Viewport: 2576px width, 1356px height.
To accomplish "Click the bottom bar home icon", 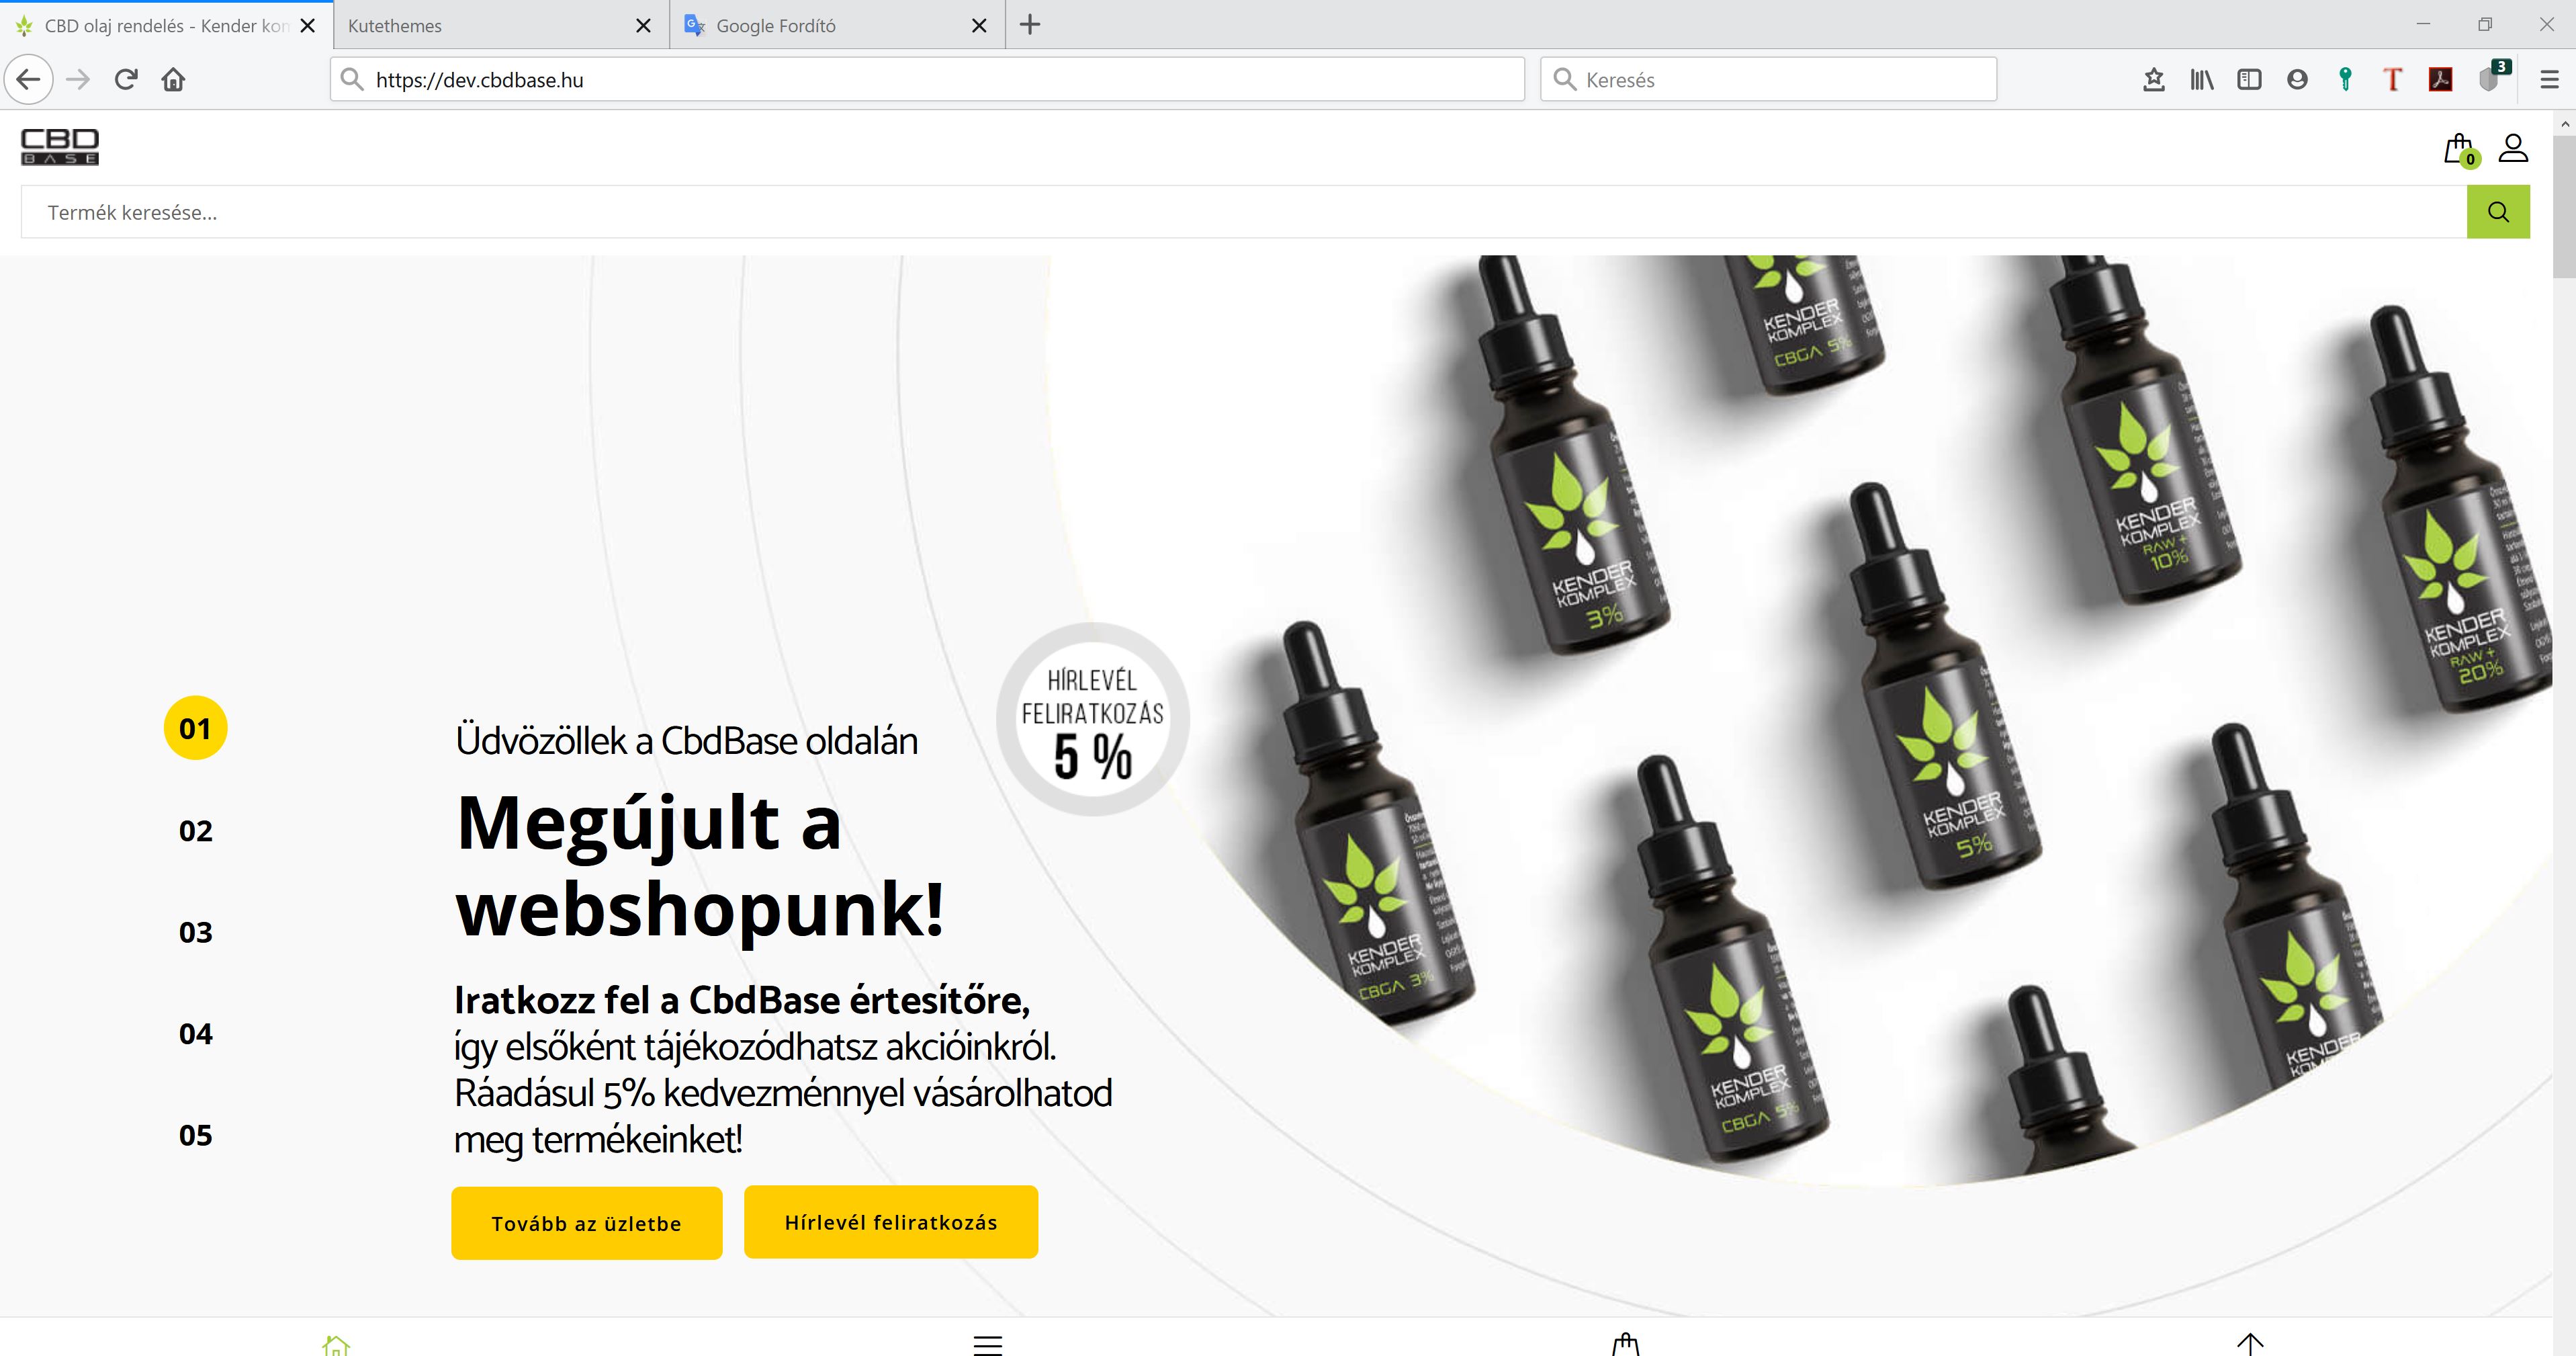I will coord(336,1345).
